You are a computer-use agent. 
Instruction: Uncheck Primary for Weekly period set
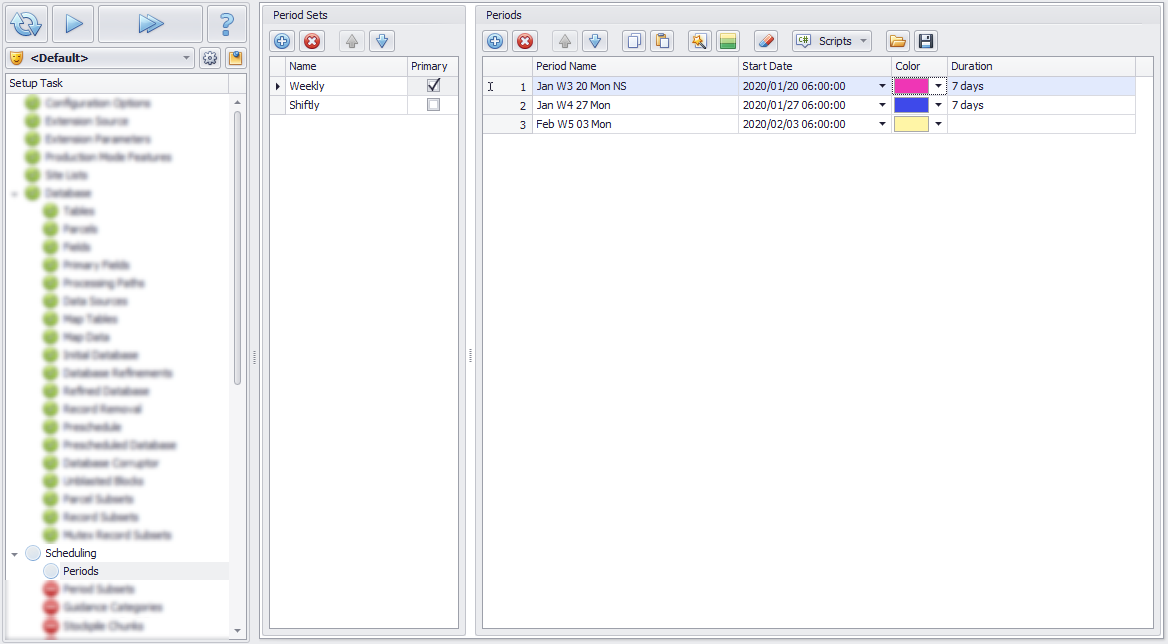tap(434, 86)
